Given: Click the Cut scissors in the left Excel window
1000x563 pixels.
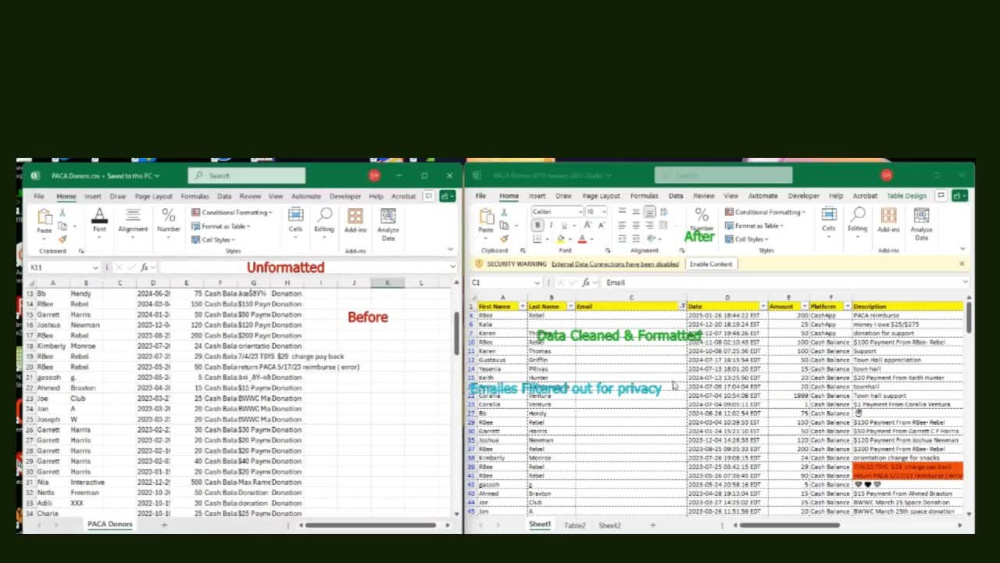Looking at the screenshot, I should 62,212.
